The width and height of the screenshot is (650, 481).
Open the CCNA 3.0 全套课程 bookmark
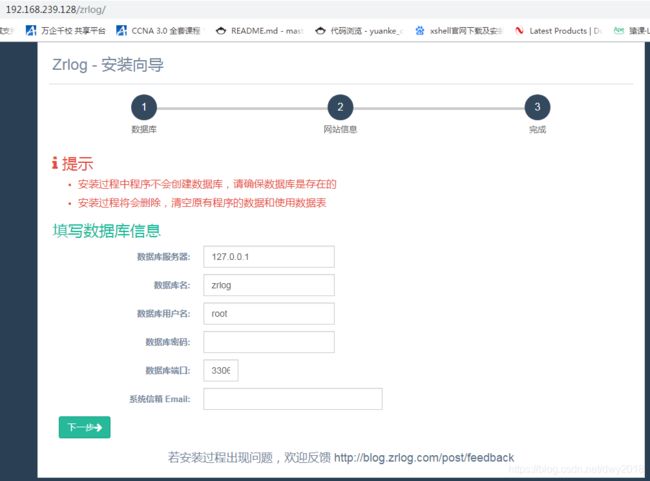click(158, 31)
